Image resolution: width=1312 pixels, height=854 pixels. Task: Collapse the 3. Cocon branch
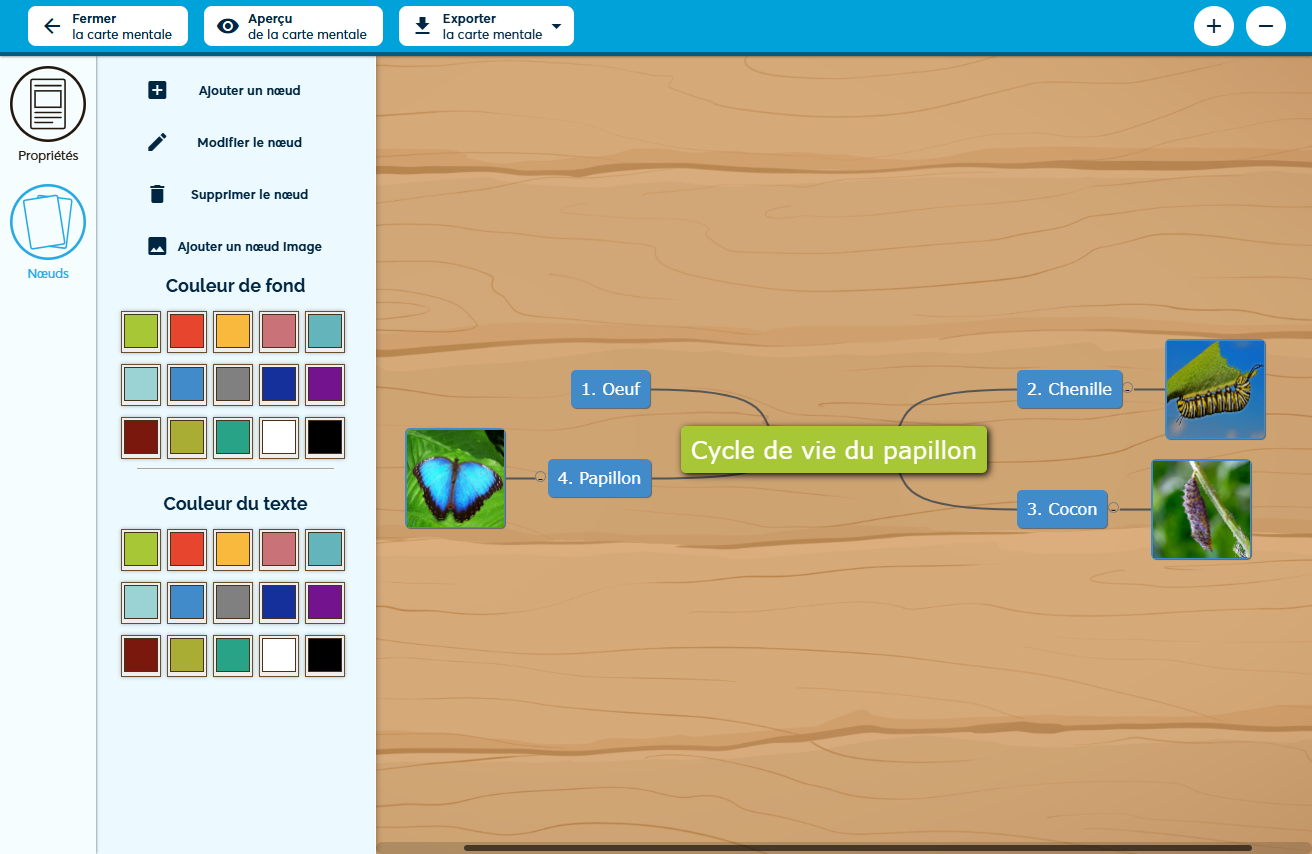1113,509
